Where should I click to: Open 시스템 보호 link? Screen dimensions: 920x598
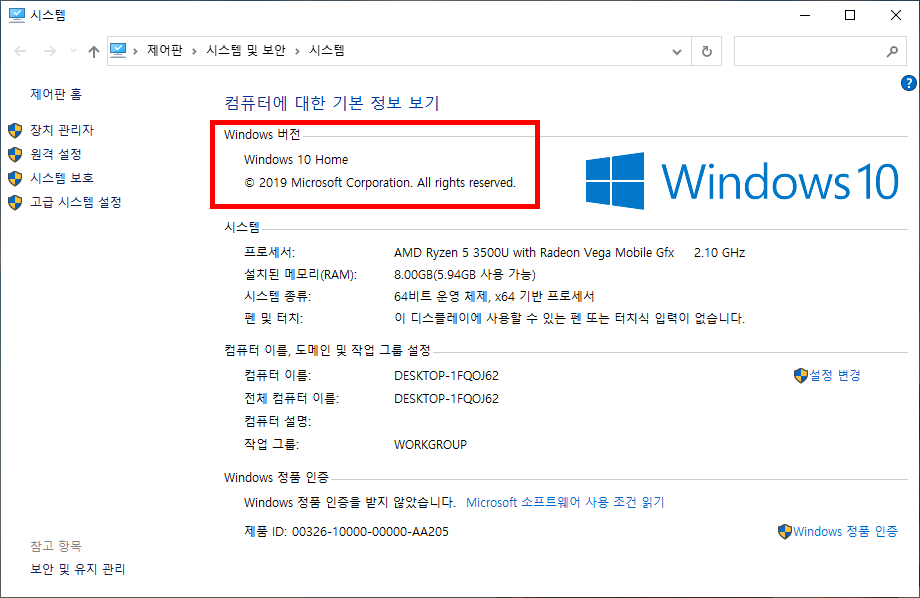point(62,177)
